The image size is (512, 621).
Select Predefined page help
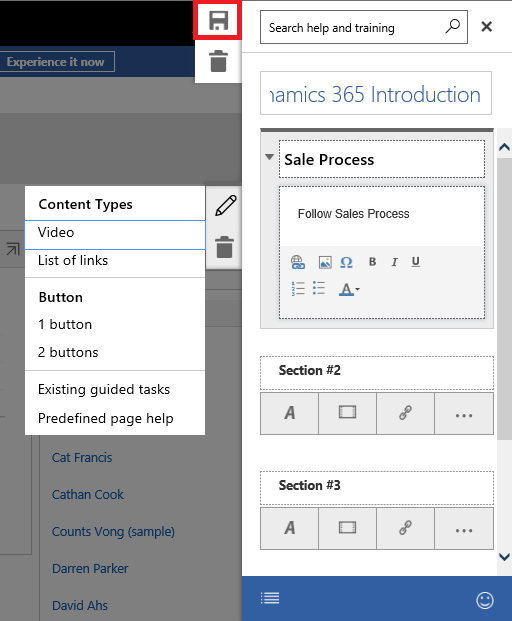tap(106, 419)
